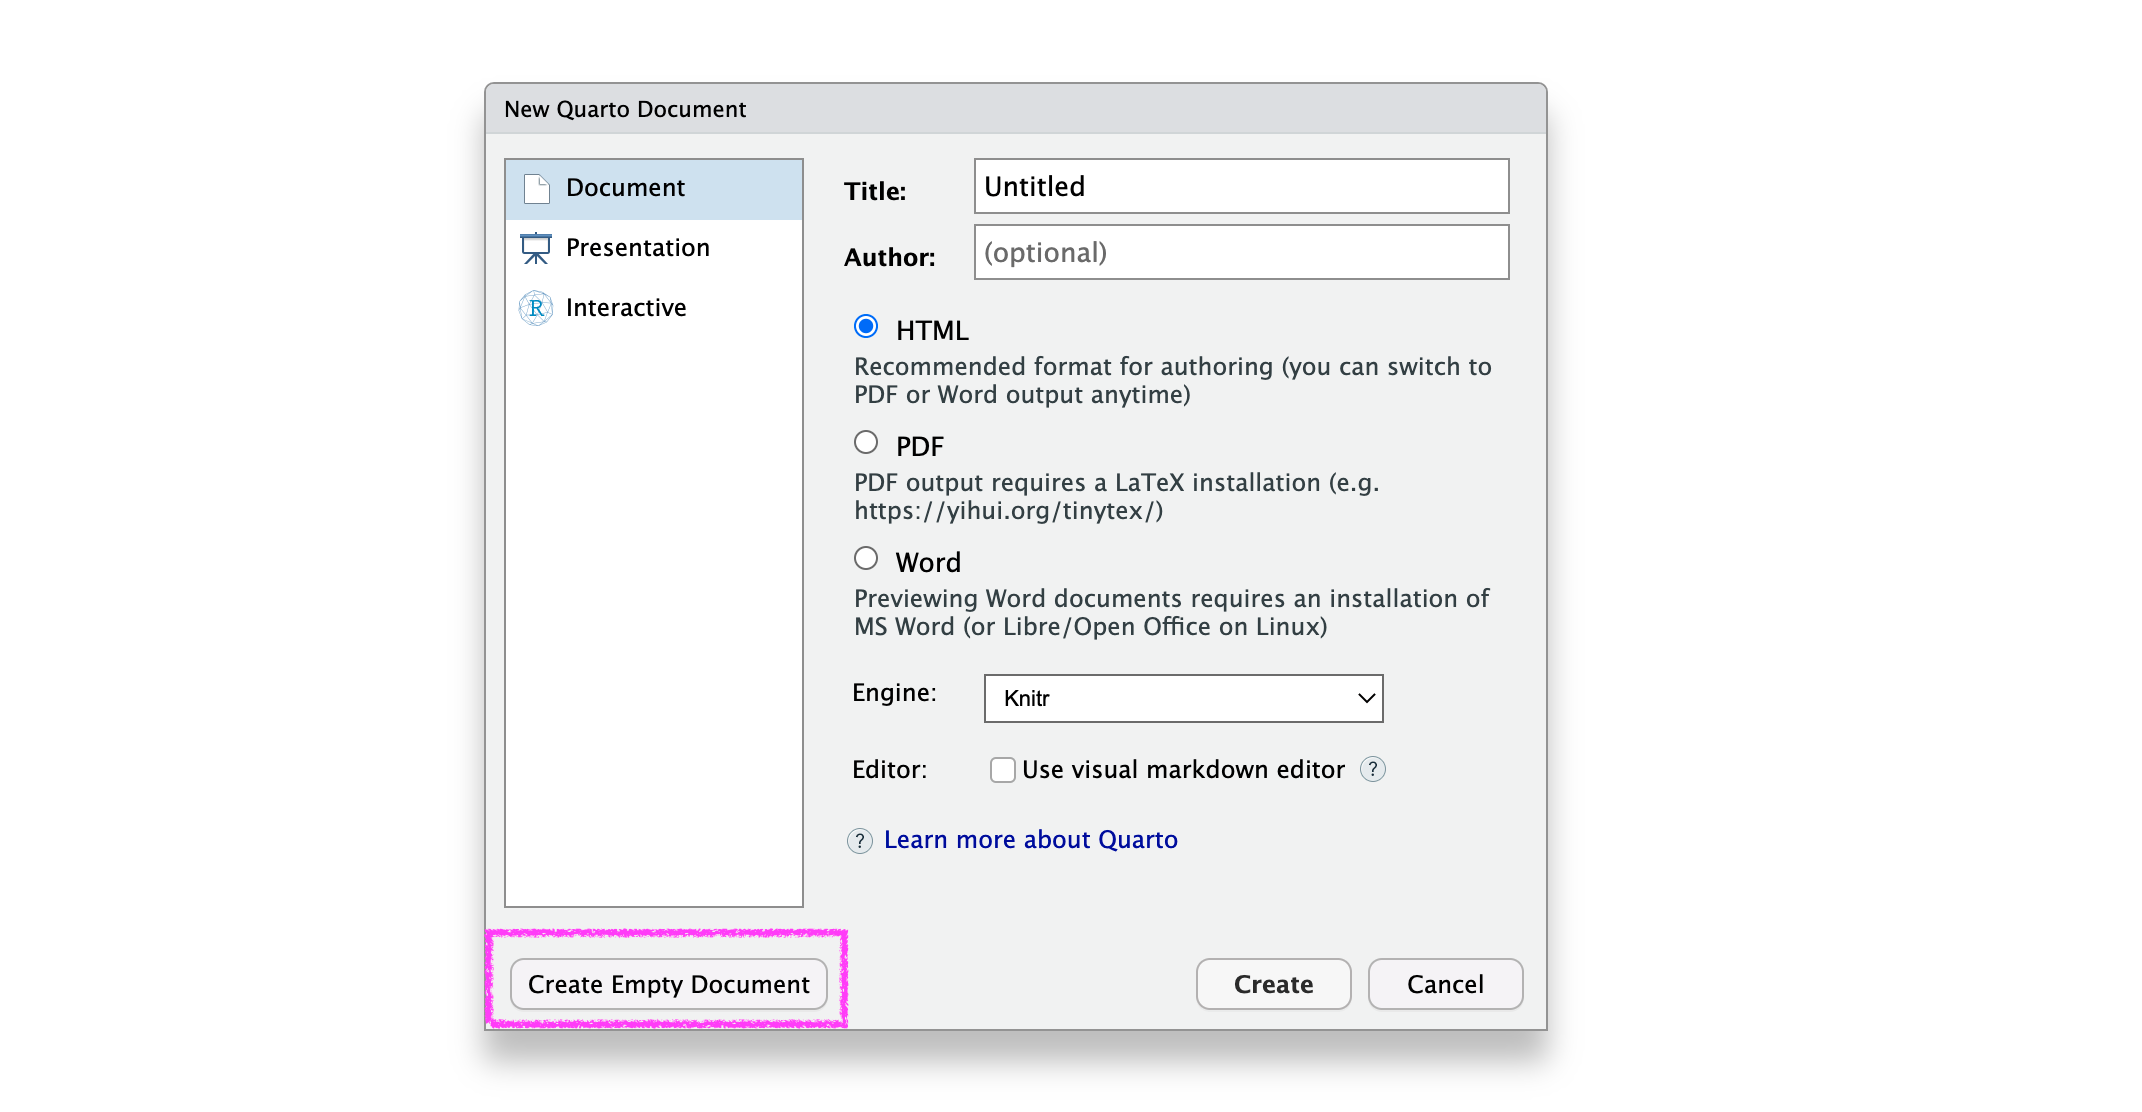This screenshot has height=1112, width=2142.
Task: Enable Use visual markdown editor checkbox
Action: click(1002, 769)
